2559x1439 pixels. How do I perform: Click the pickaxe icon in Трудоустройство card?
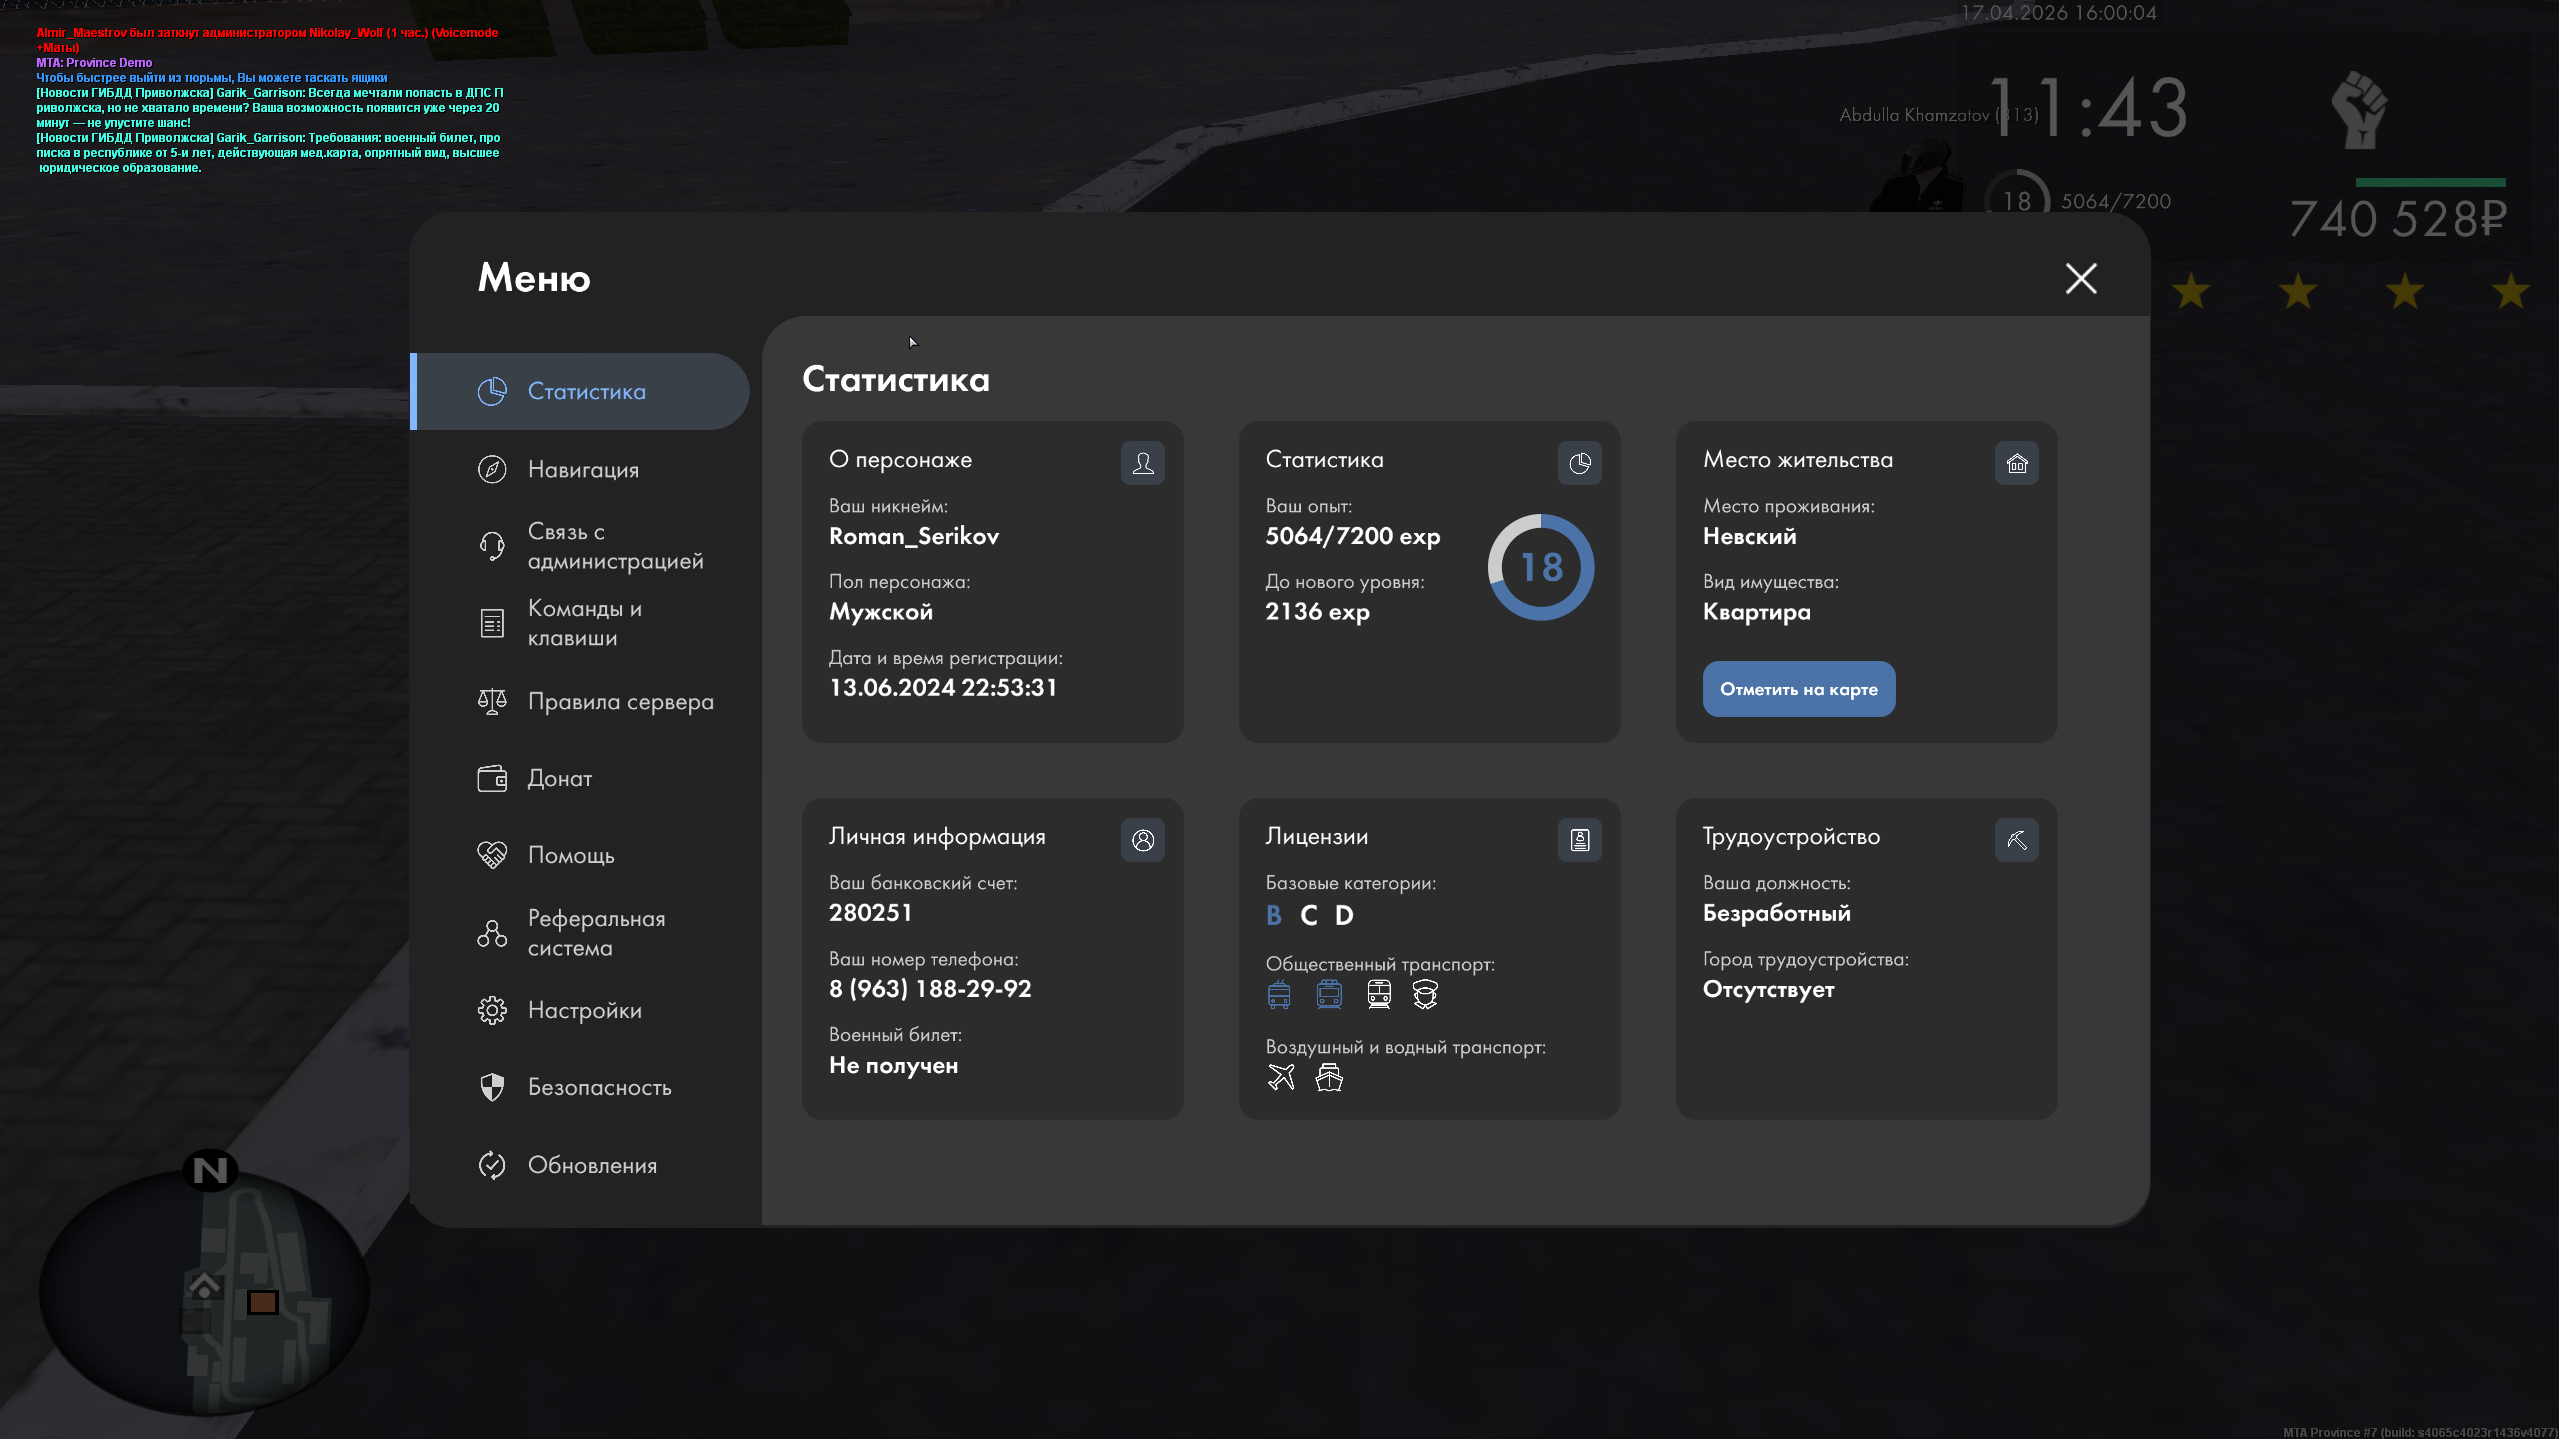click(2016, 840)
